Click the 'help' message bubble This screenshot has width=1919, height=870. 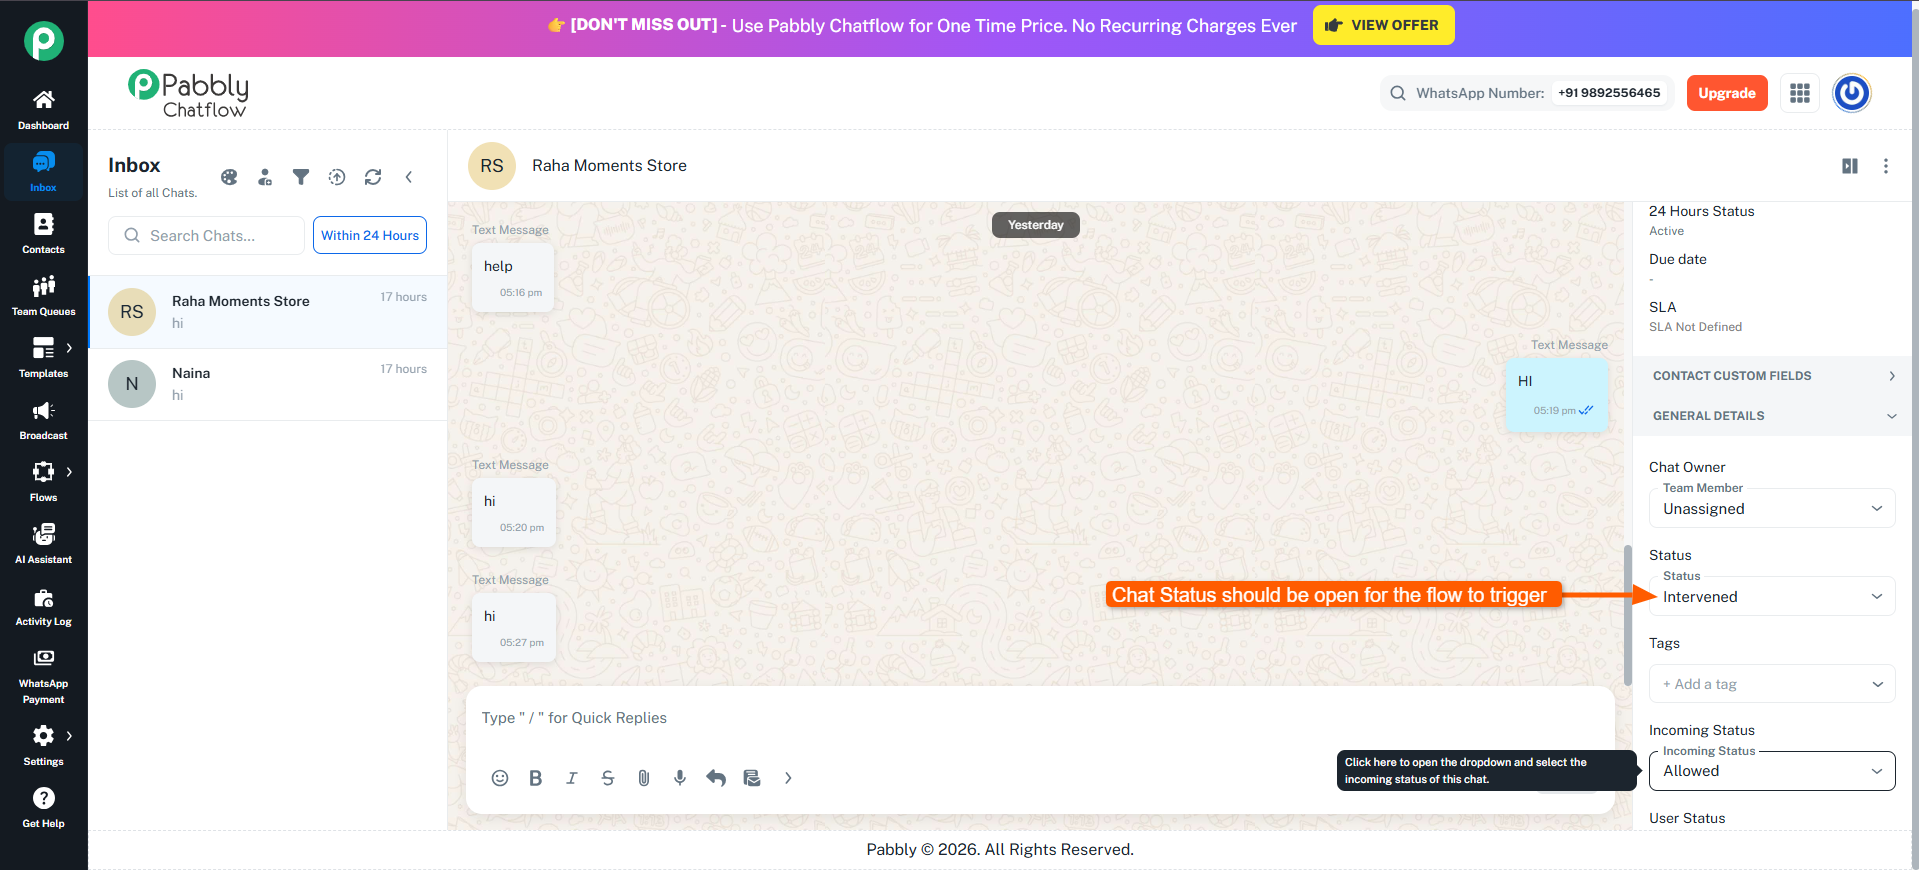[513, 278]
